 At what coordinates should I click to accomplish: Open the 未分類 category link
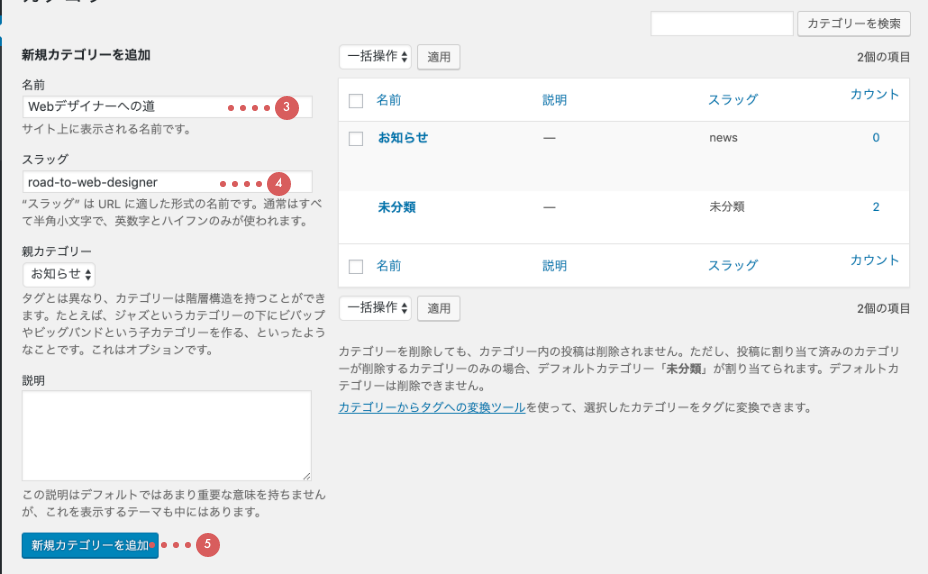(397, 208)
